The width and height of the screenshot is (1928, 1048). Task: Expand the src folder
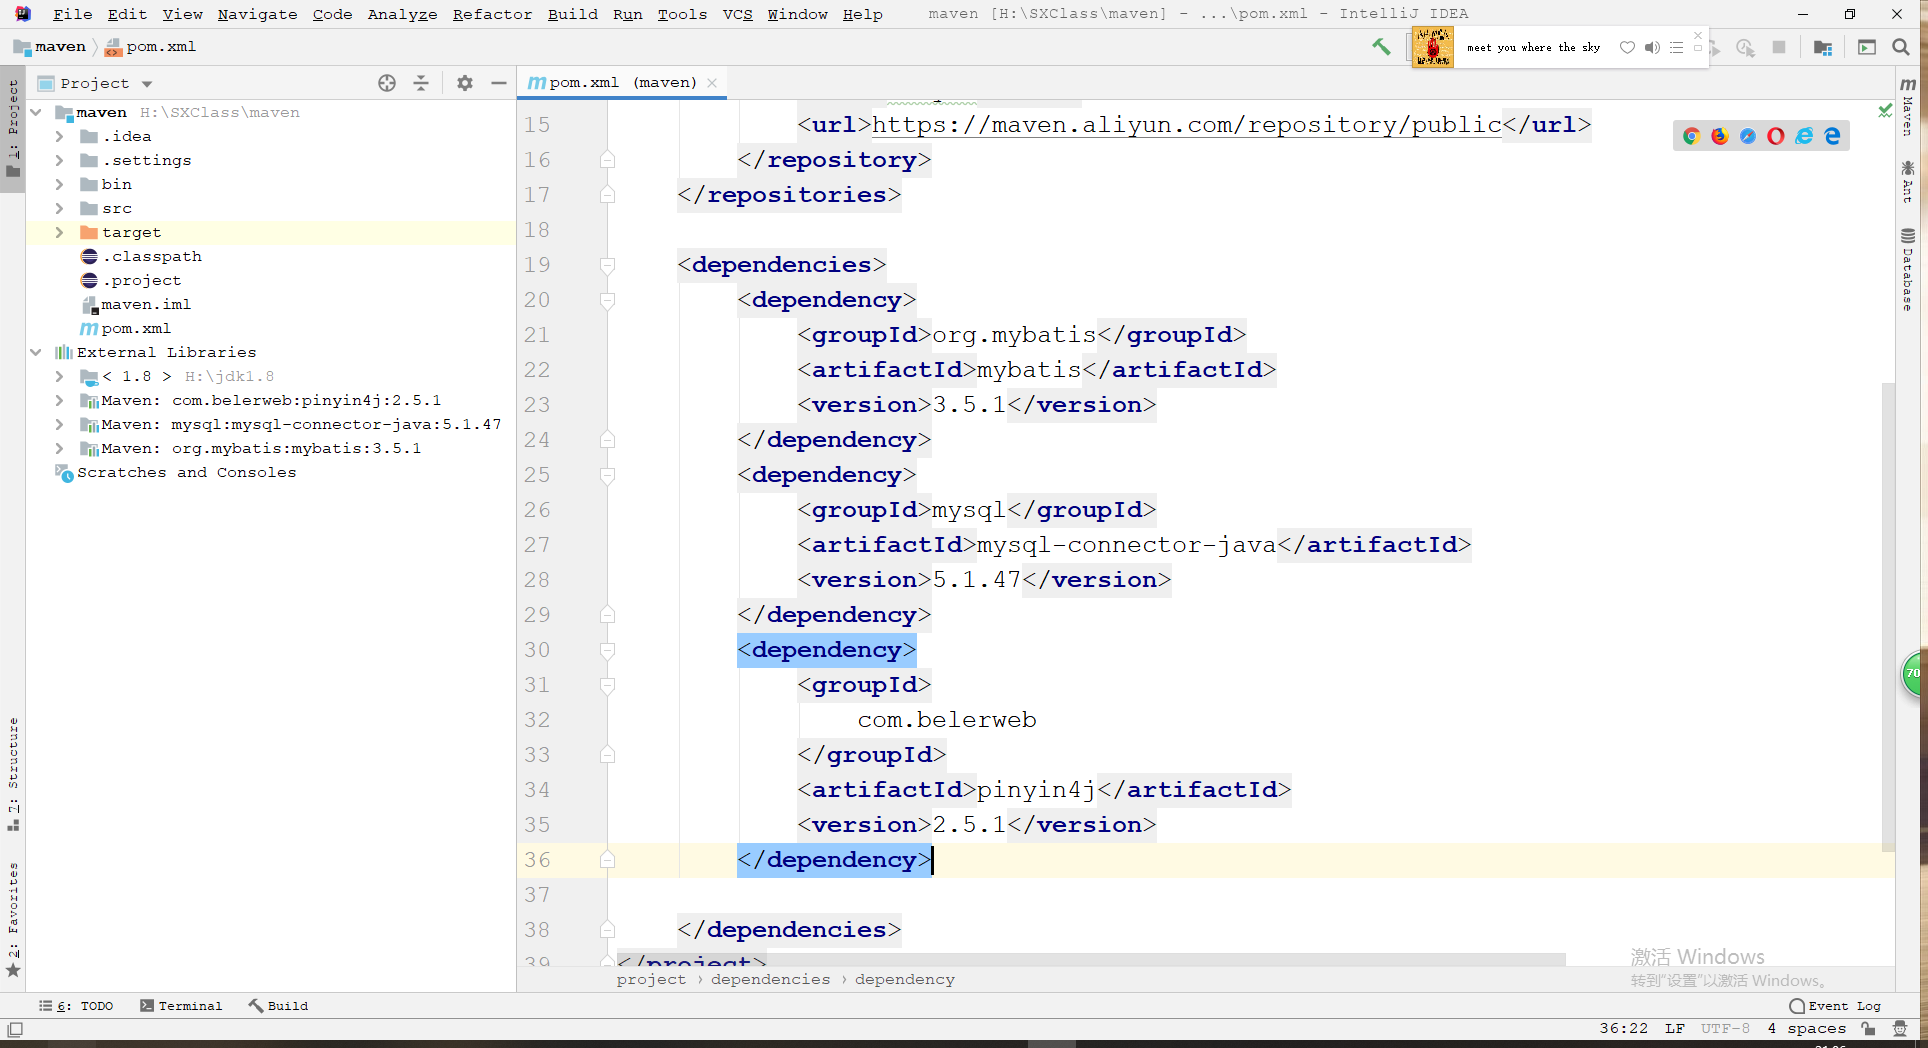pos(59,208)
